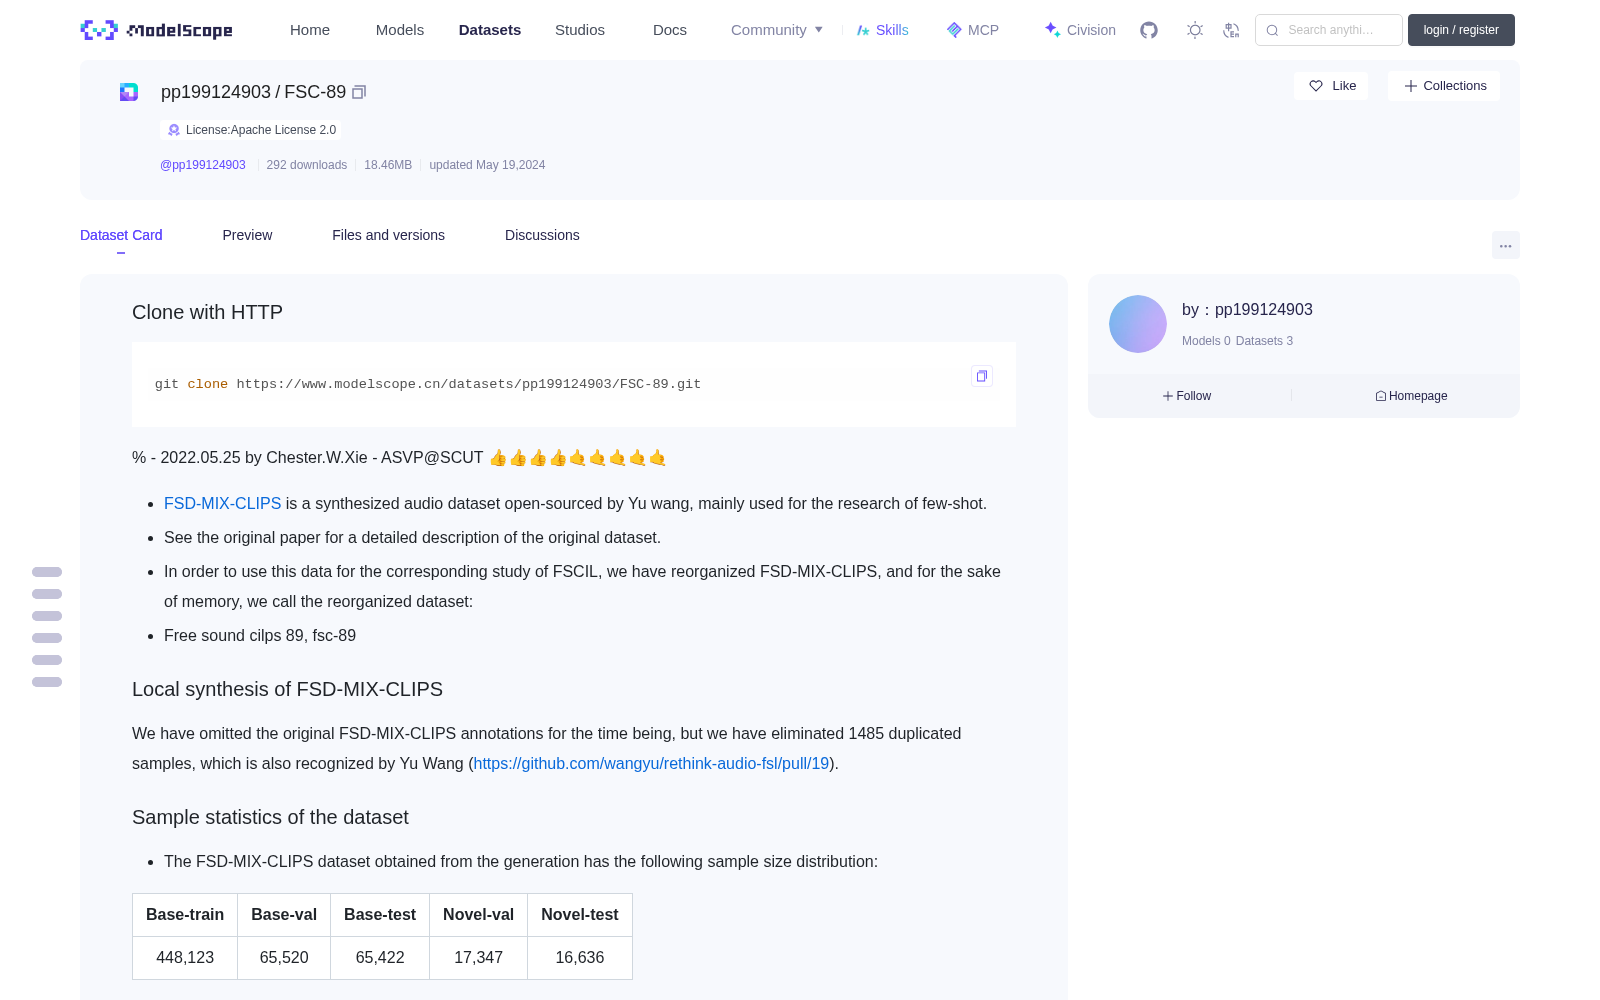Follow user pp199124903

[1187, 396]
